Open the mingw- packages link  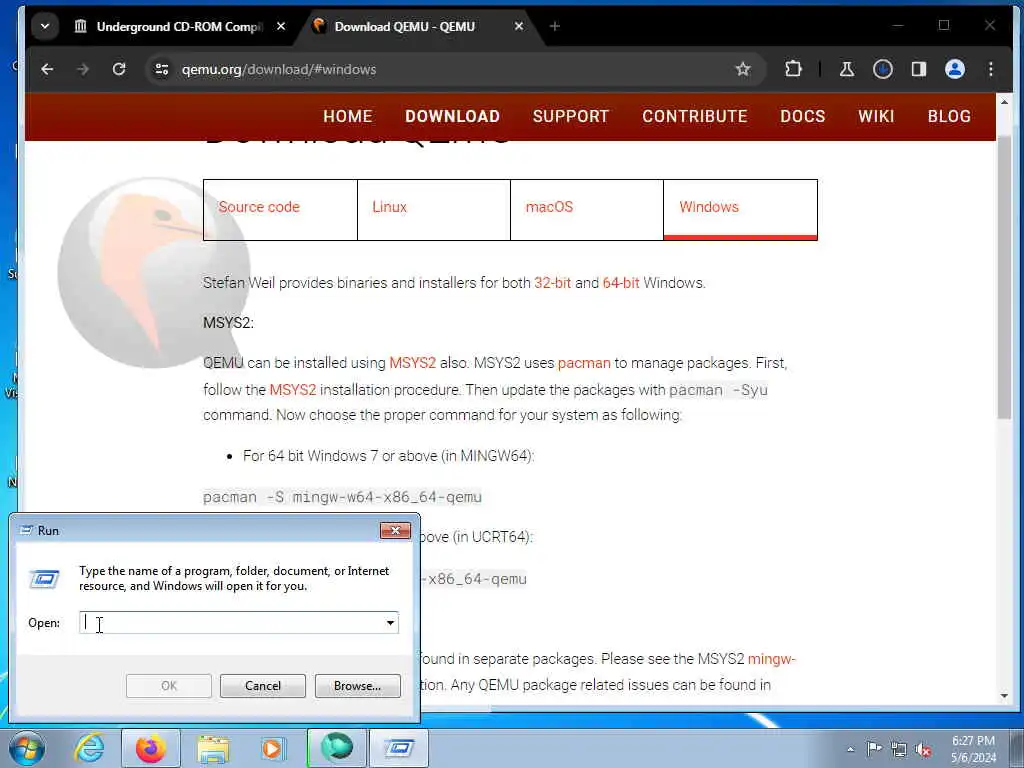click(771, 659)
